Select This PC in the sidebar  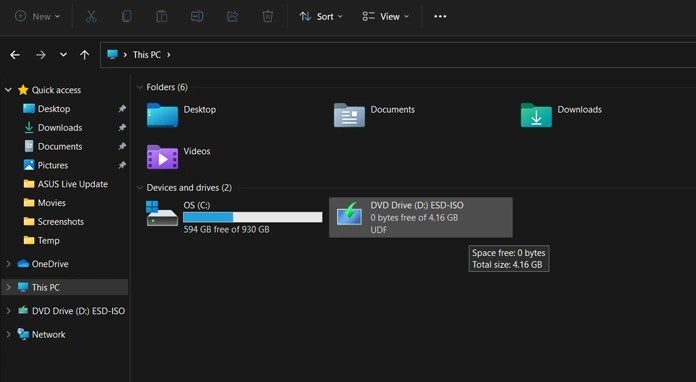pos(65,287)
